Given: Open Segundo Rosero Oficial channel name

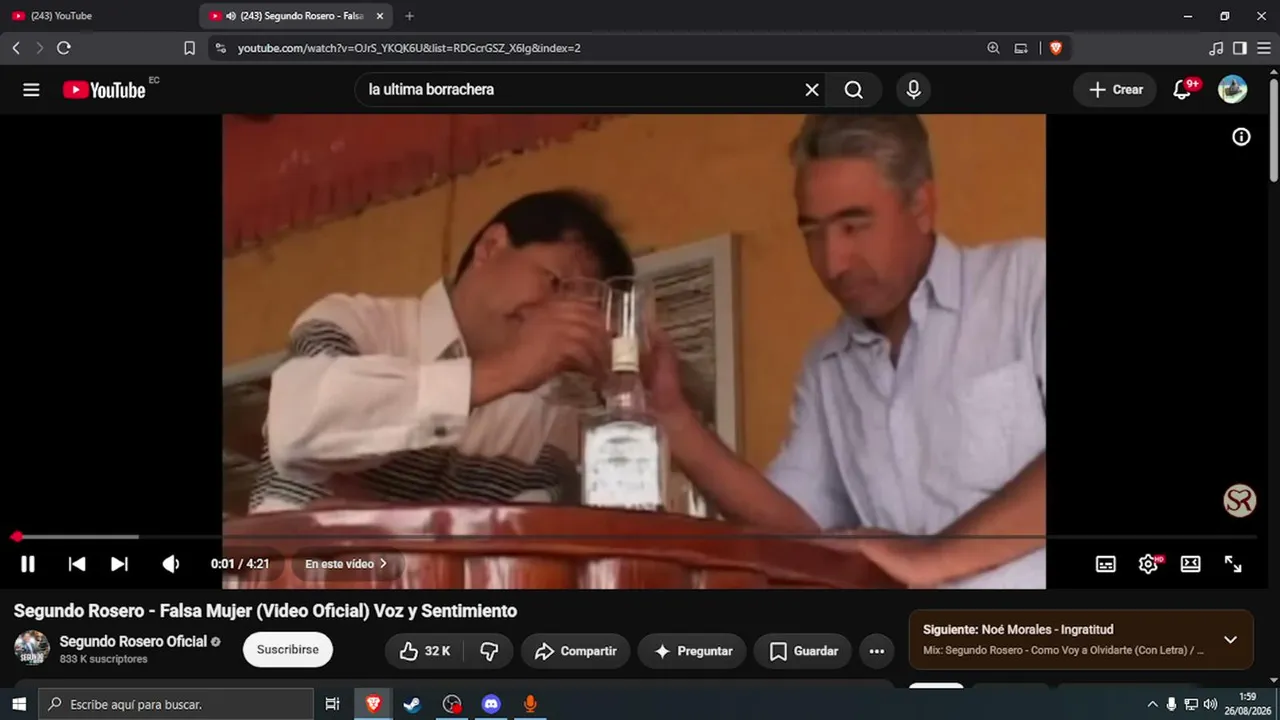Looking at the screenshot, I should (x=133, y=641).
